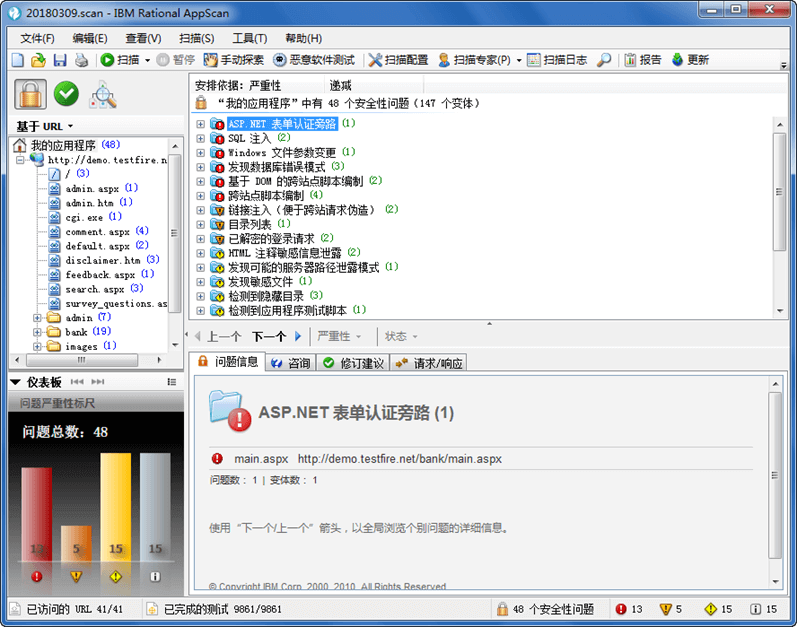Expand the SQL 注入 issue node
The width and height of the screenshot is (797, 627).
point(201,138)
